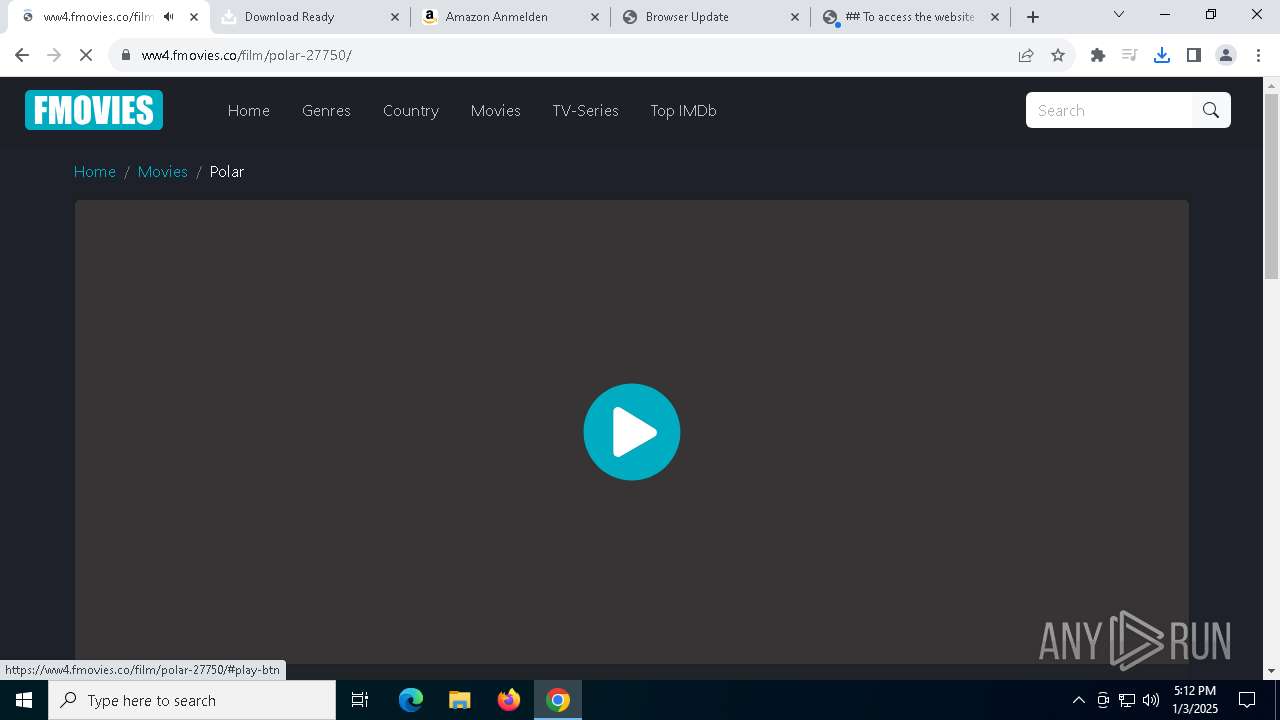Close the Amazon Anmelden tab
The height and width of the screenshot is (720, 1280).
(x=595, y=17)
